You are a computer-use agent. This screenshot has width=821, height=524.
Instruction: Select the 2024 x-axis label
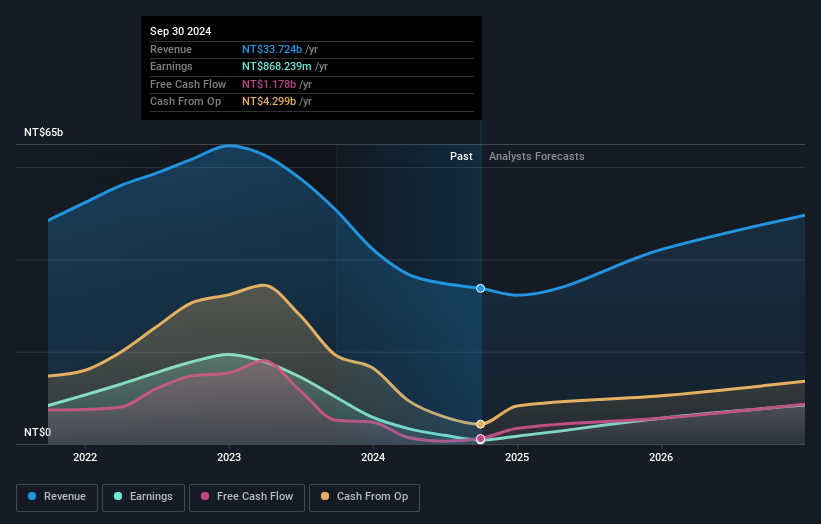pos(373,458)
